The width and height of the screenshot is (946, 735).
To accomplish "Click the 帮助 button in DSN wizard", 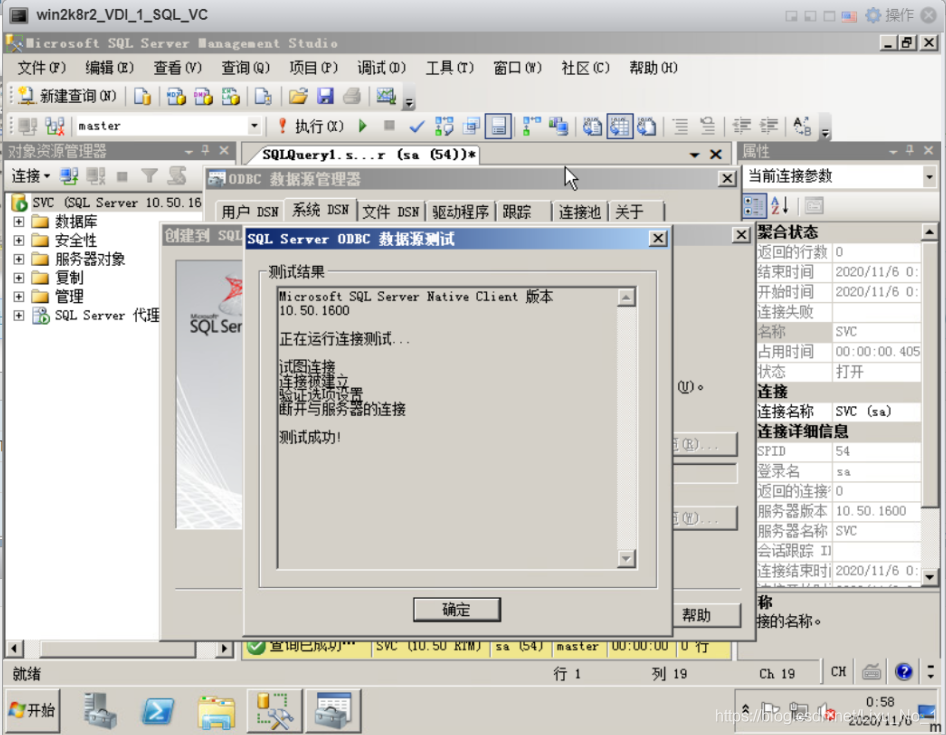I will click(706, 615).
